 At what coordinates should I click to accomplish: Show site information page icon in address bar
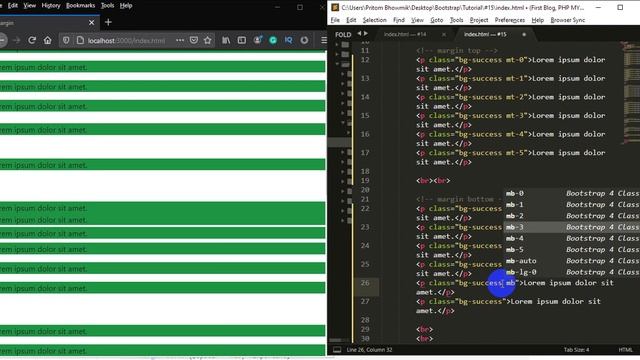tap(80, 40)
